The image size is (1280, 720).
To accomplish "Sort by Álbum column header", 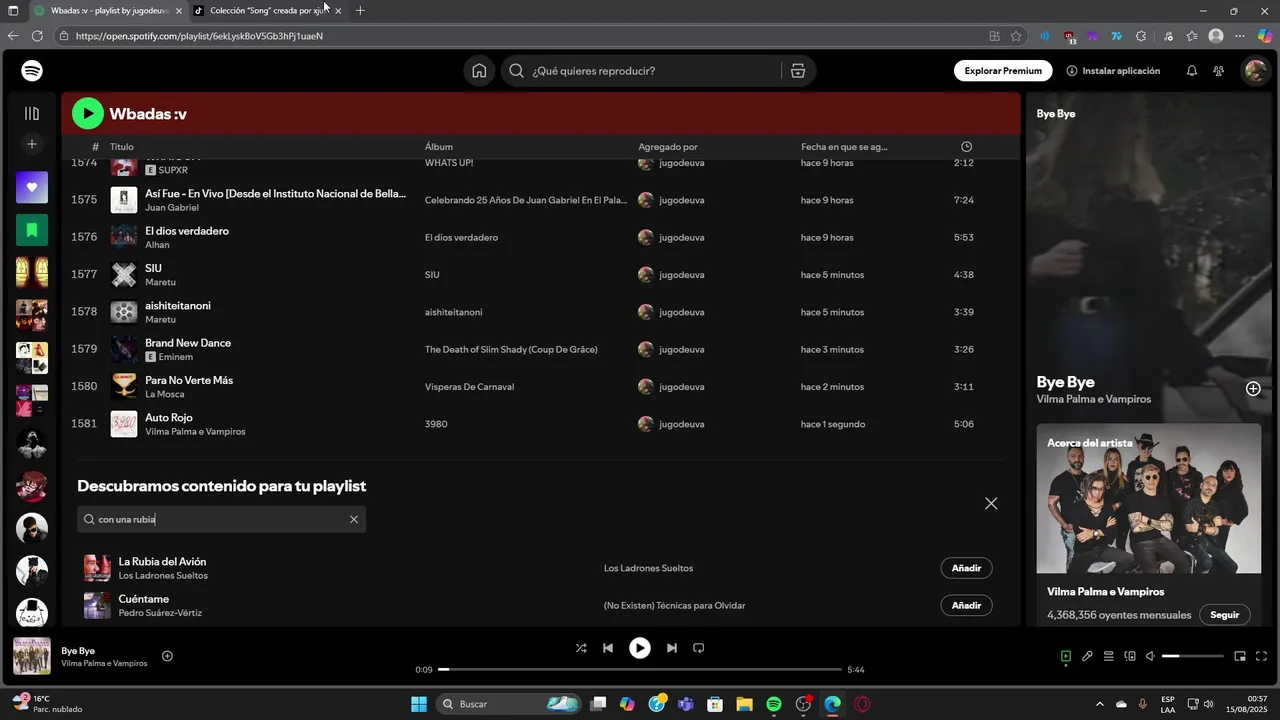I will click(x=439, y=147).
